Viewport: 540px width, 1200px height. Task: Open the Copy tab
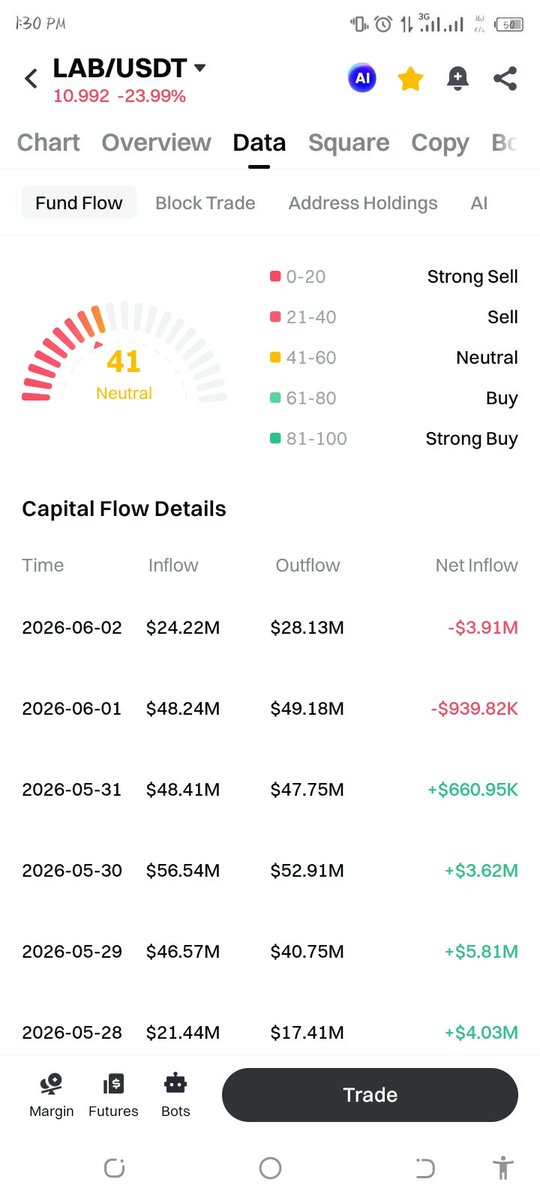440,143
